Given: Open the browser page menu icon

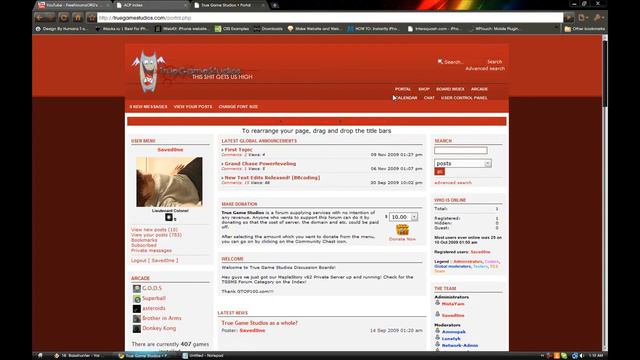Looking at the screenshot, I should 583,18.
